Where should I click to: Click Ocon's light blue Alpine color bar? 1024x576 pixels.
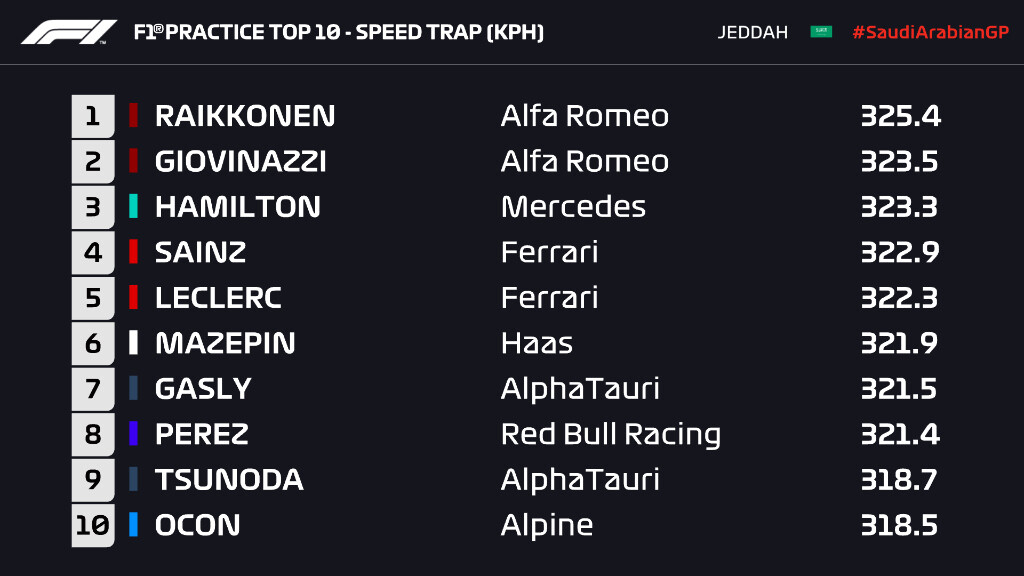pos(133,525)
